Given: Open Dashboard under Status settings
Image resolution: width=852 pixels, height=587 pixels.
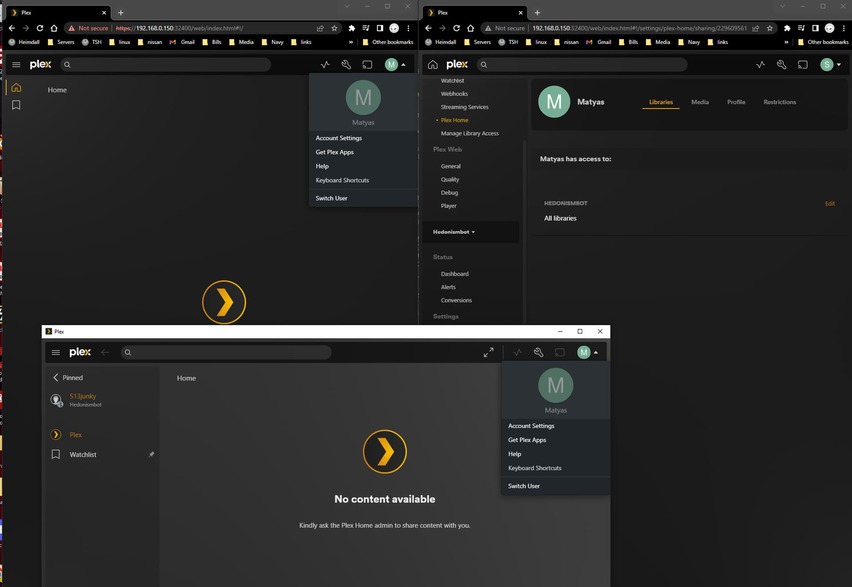Looking at the screenshot, I should 454,274.
